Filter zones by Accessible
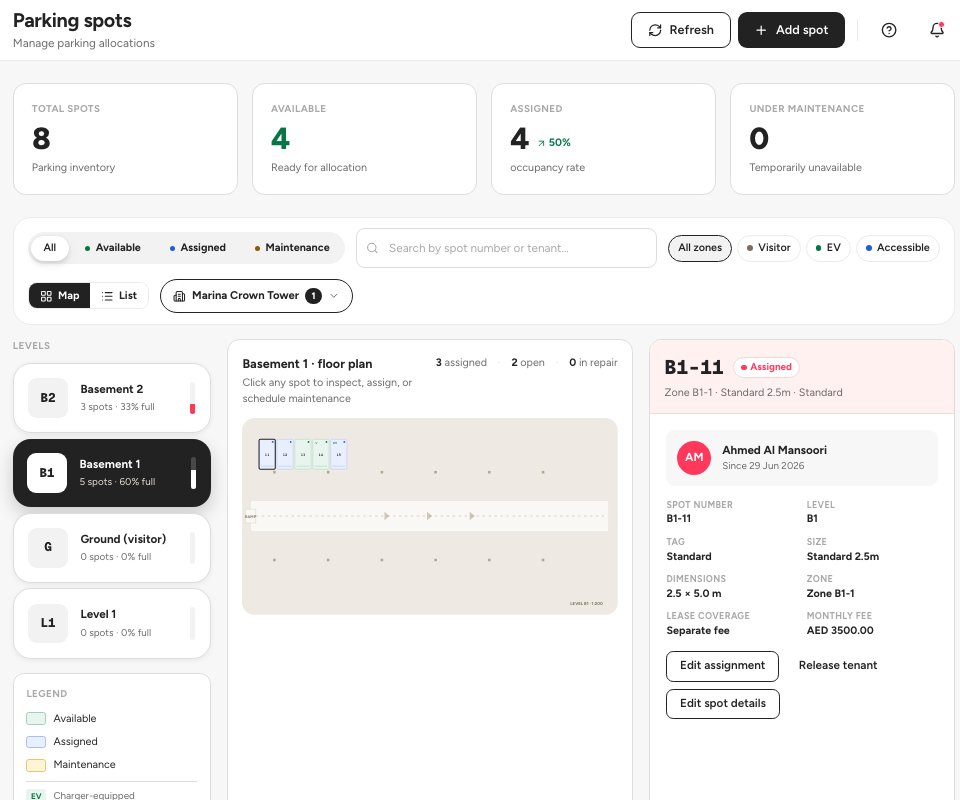This screenshot has width=960, height=800. click(x=898, y=248)
